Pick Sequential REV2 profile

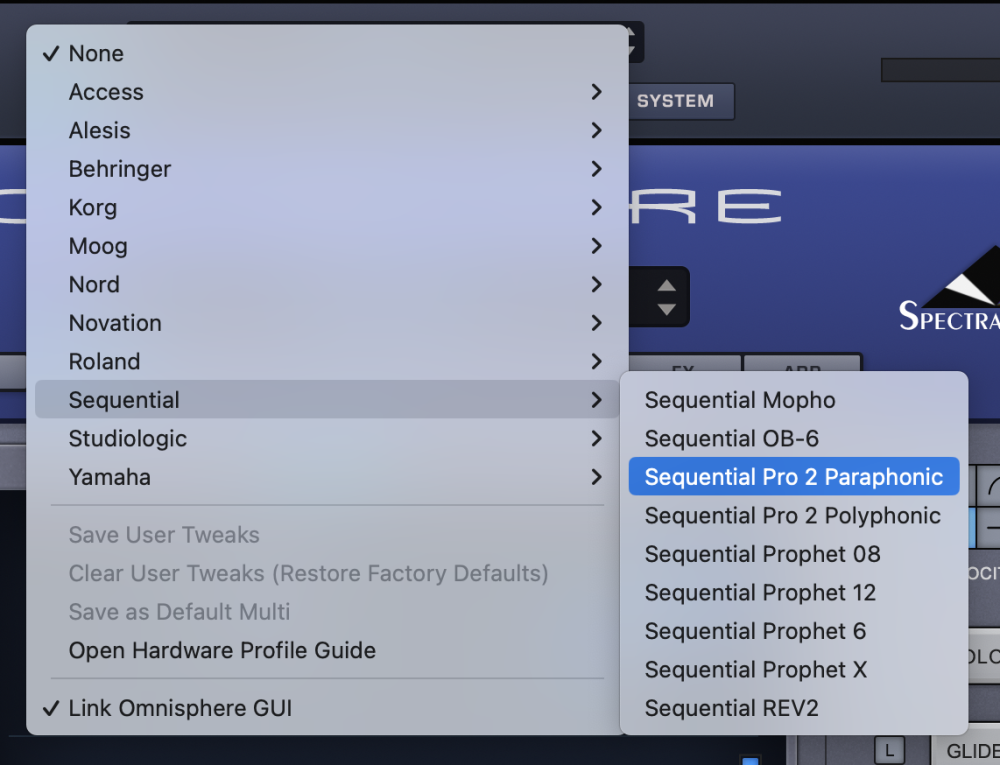pos(731,709)
